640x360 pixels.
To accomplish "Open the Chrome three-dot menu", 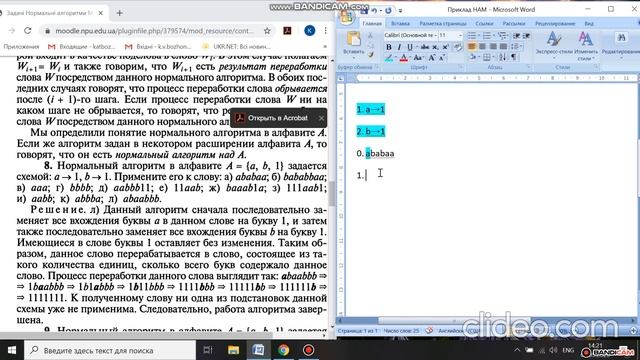I will click(325, 31).
